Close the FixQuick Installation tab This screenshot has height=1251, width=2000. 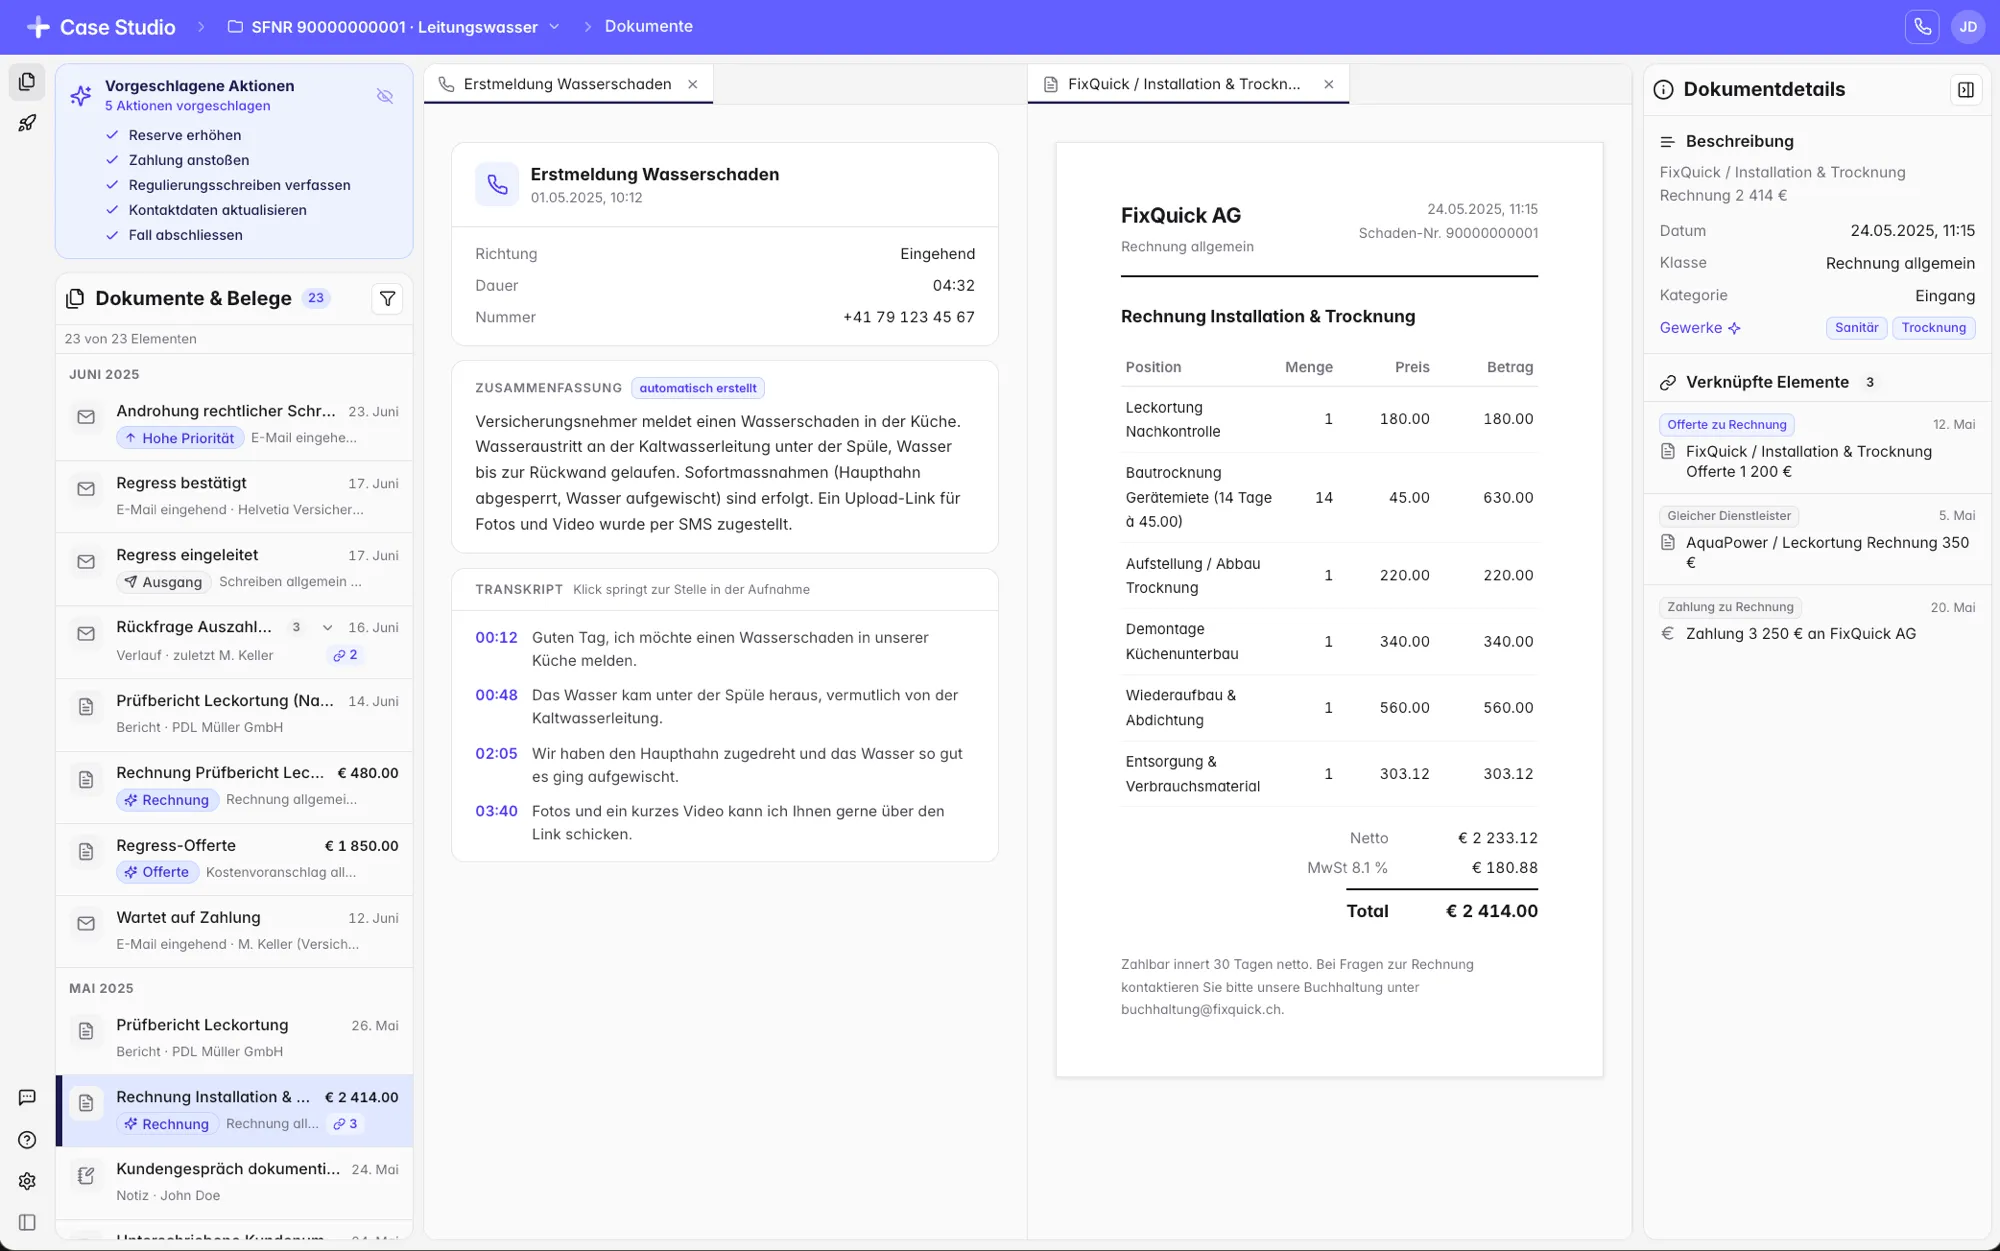[x=1329, y=84]
